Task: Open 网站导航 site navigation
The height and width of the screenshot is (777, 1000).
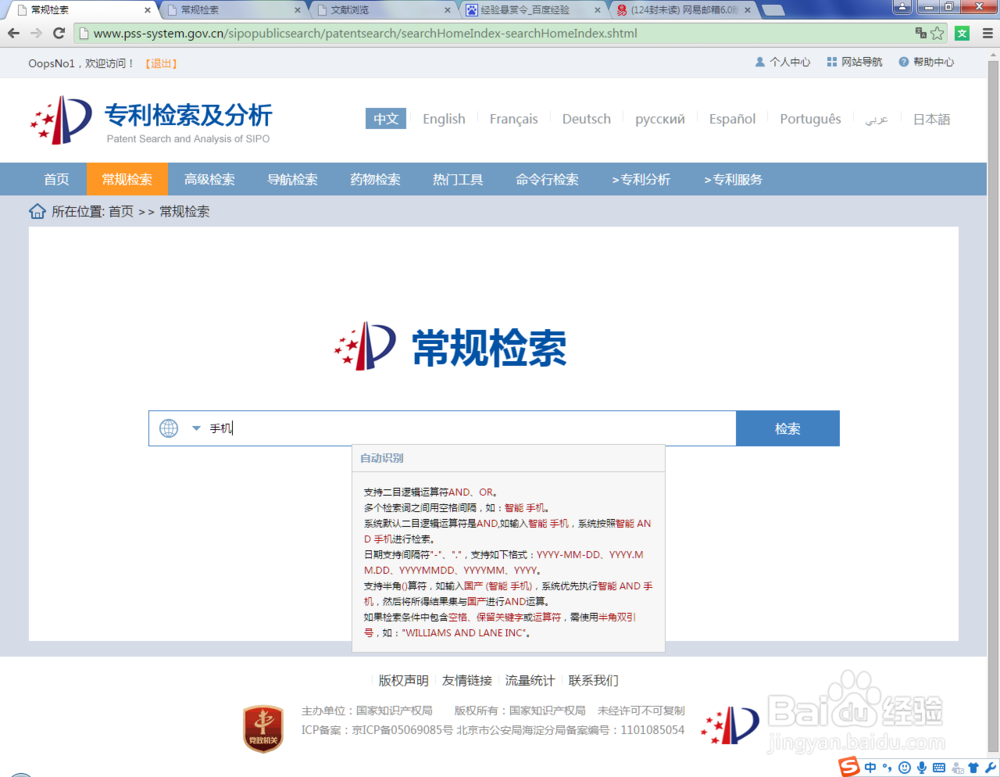Action: (x=855, y=62)
